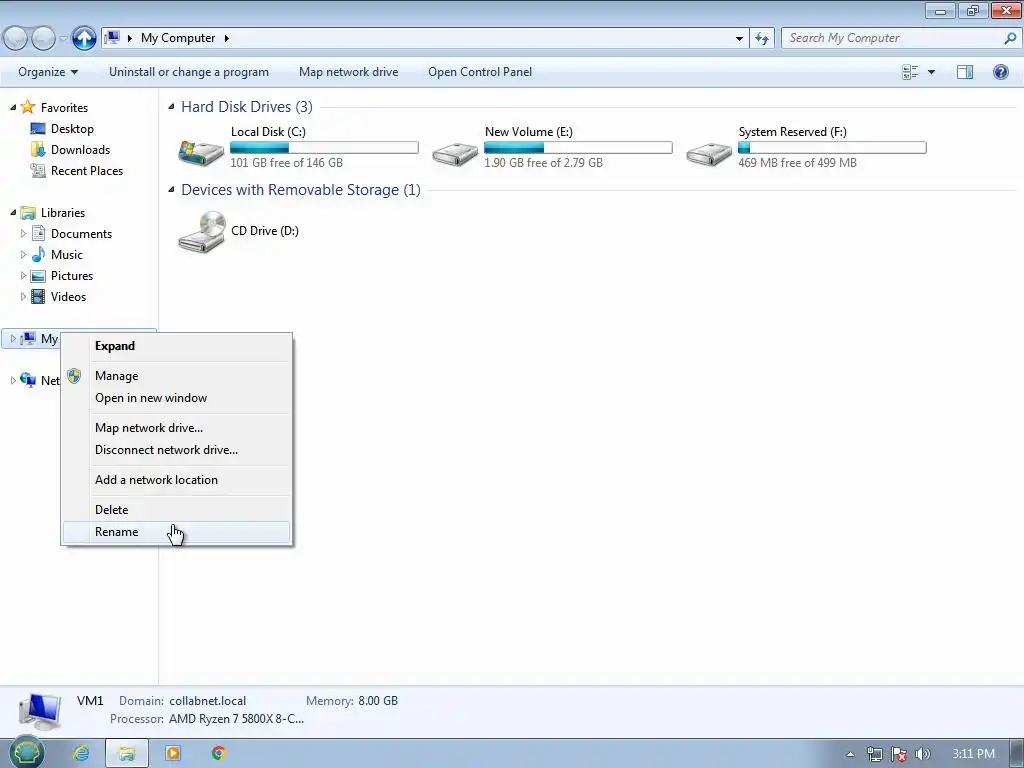Click the Desktop icon in Favorites
Viewport: 1024px width, 768px height.
[38, 129]
